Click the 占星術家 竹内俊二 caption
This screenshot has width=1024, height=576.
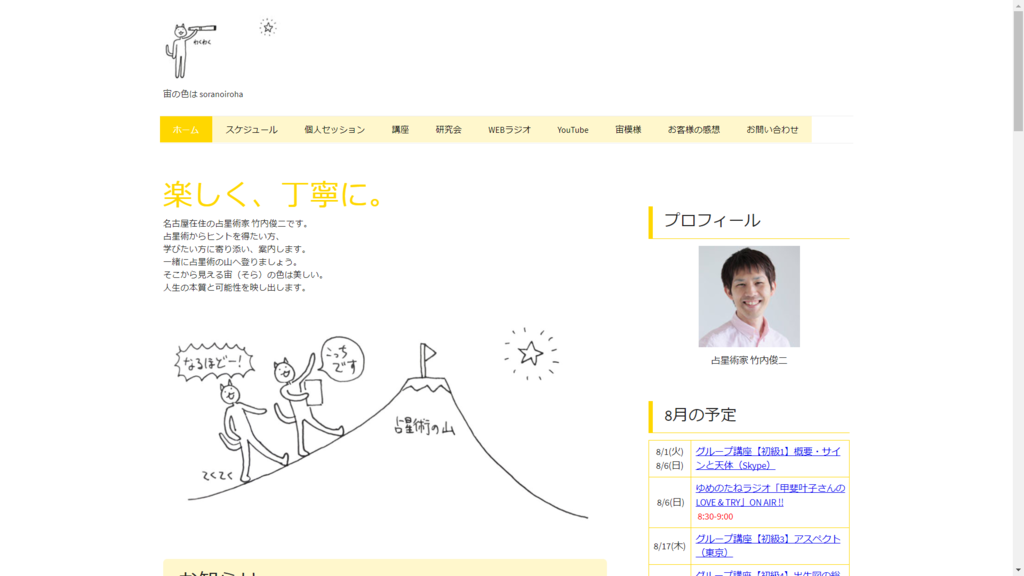point(749,360)
